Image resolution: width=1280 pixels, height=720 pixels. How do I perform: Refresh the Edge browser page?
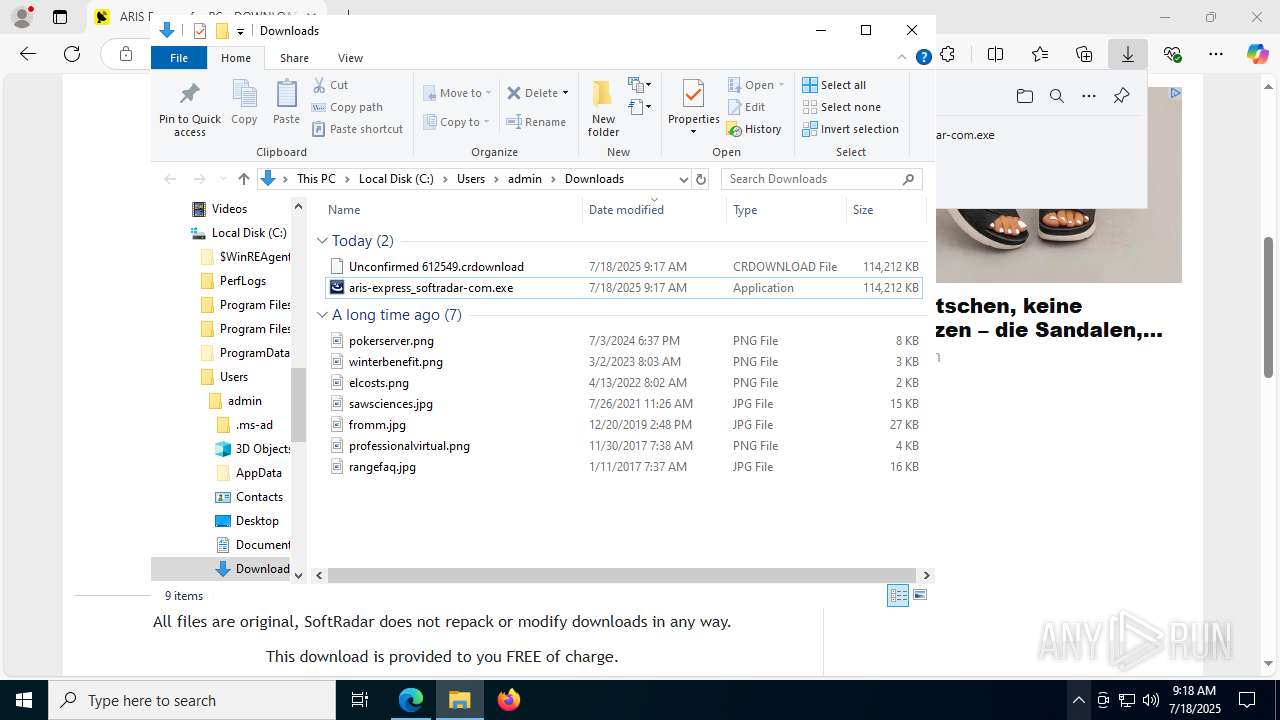(x=72, y=54)
